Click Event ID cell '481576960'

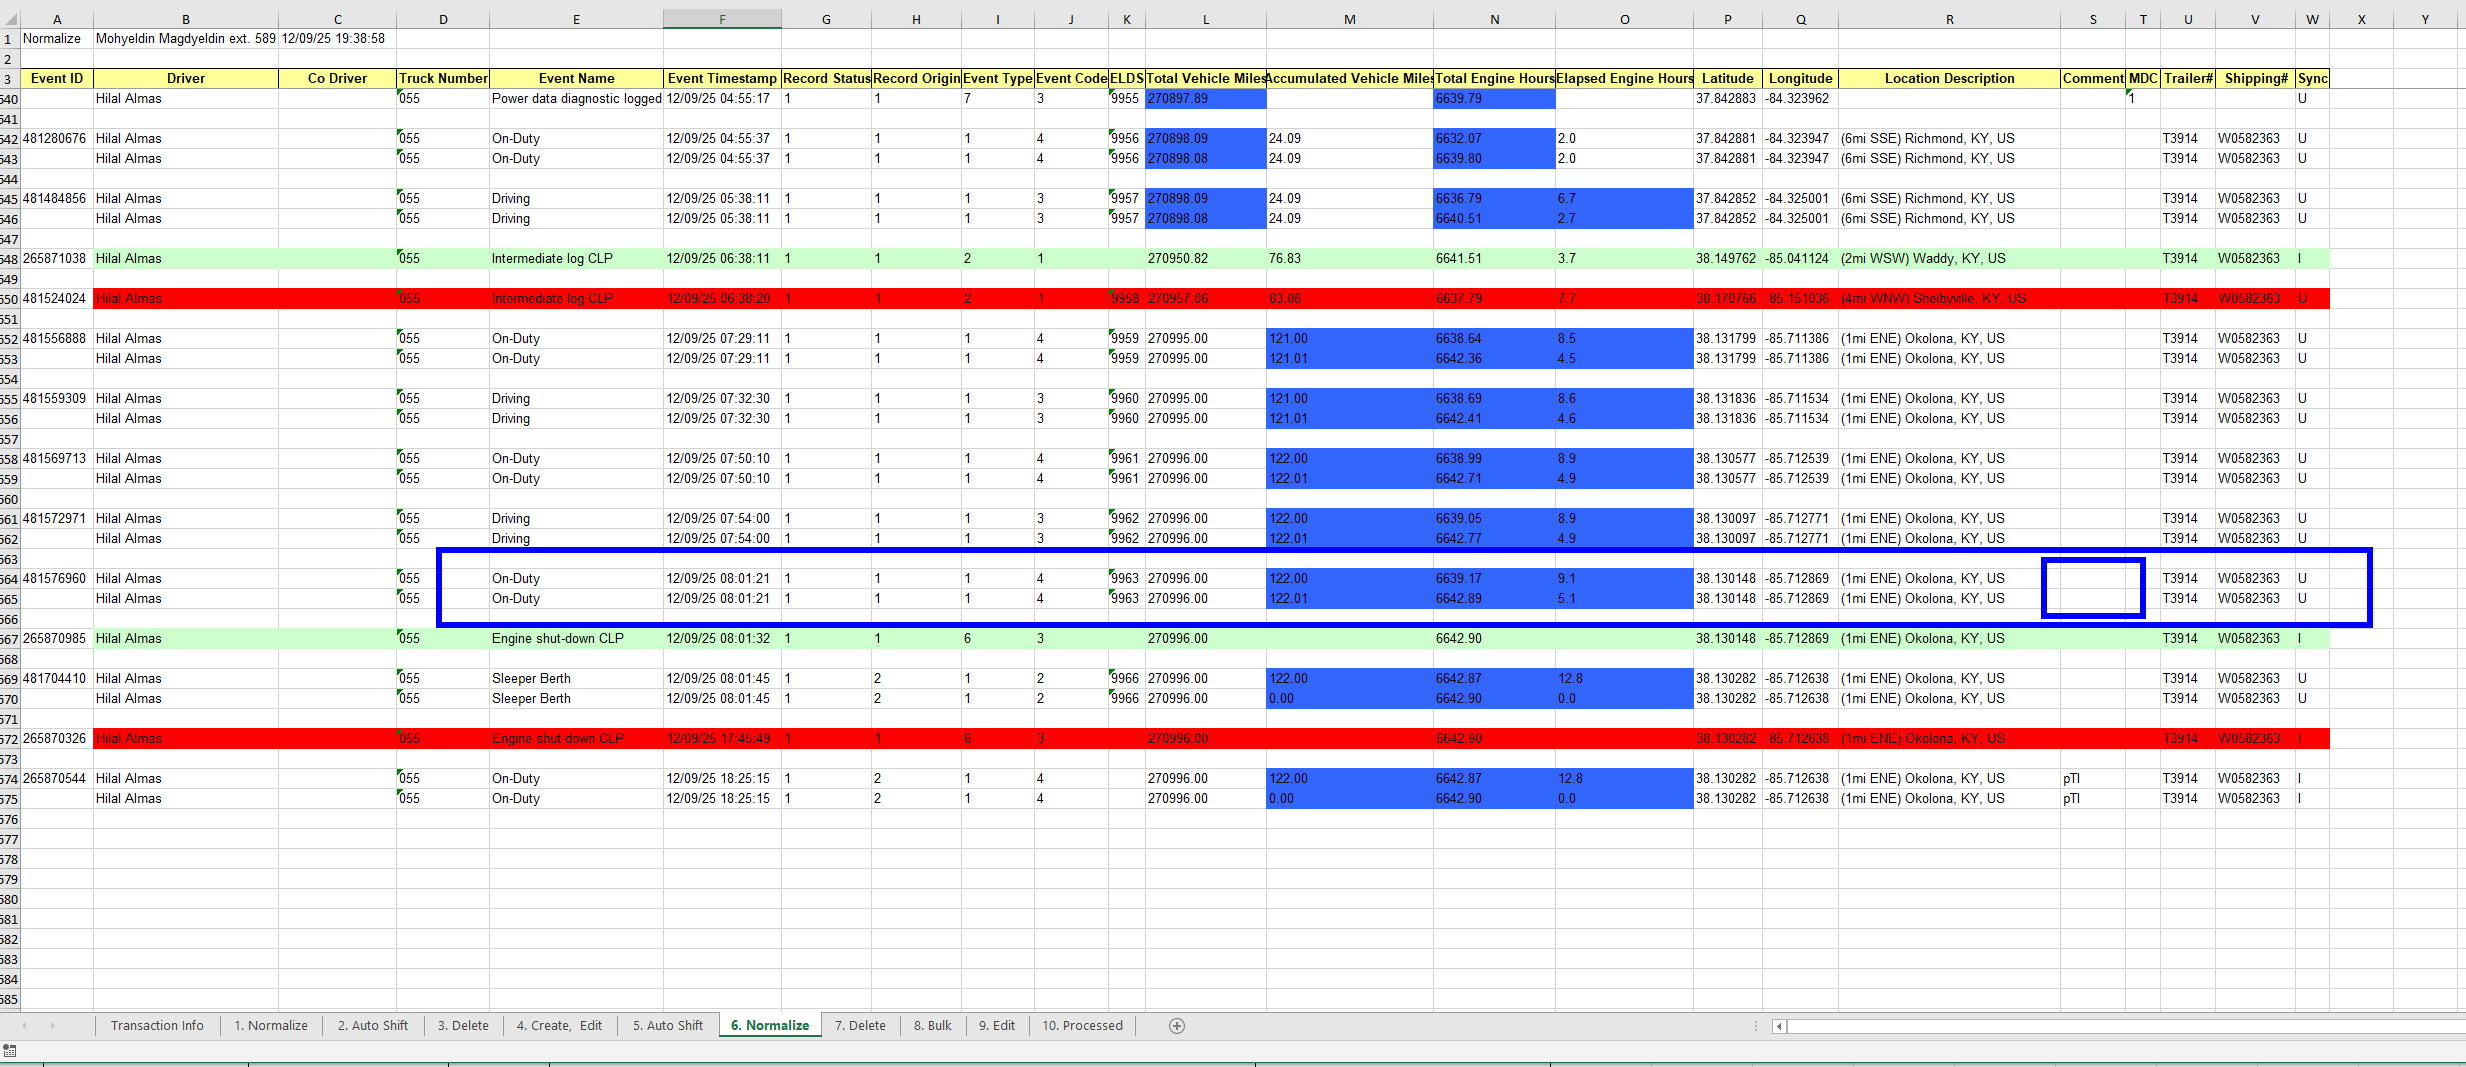pyautogui.click(x=57, y=579)
